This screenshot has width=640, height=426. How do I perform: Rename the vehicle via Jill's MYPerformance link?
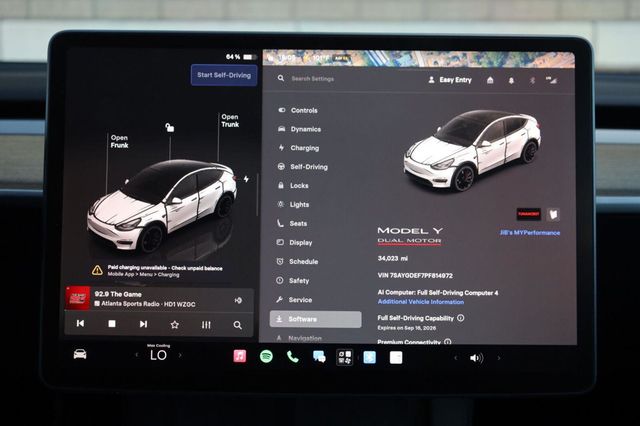coord(530,233)
